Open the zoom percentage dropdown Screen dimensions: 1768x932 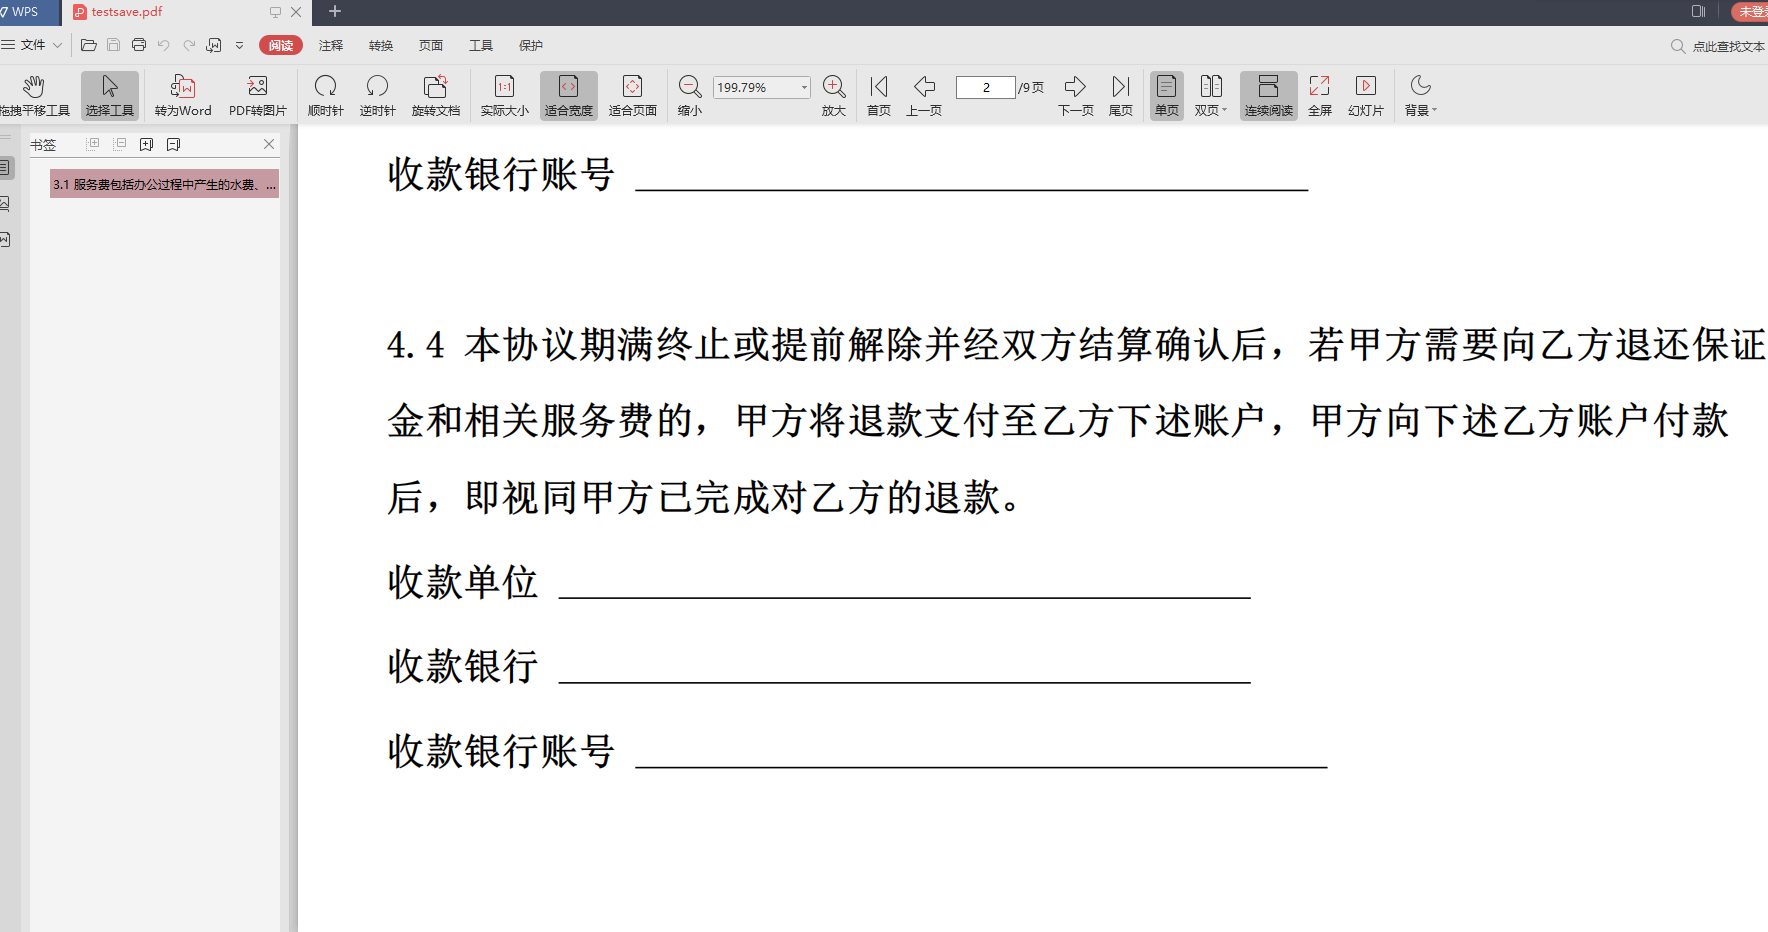tap(804, 87)
